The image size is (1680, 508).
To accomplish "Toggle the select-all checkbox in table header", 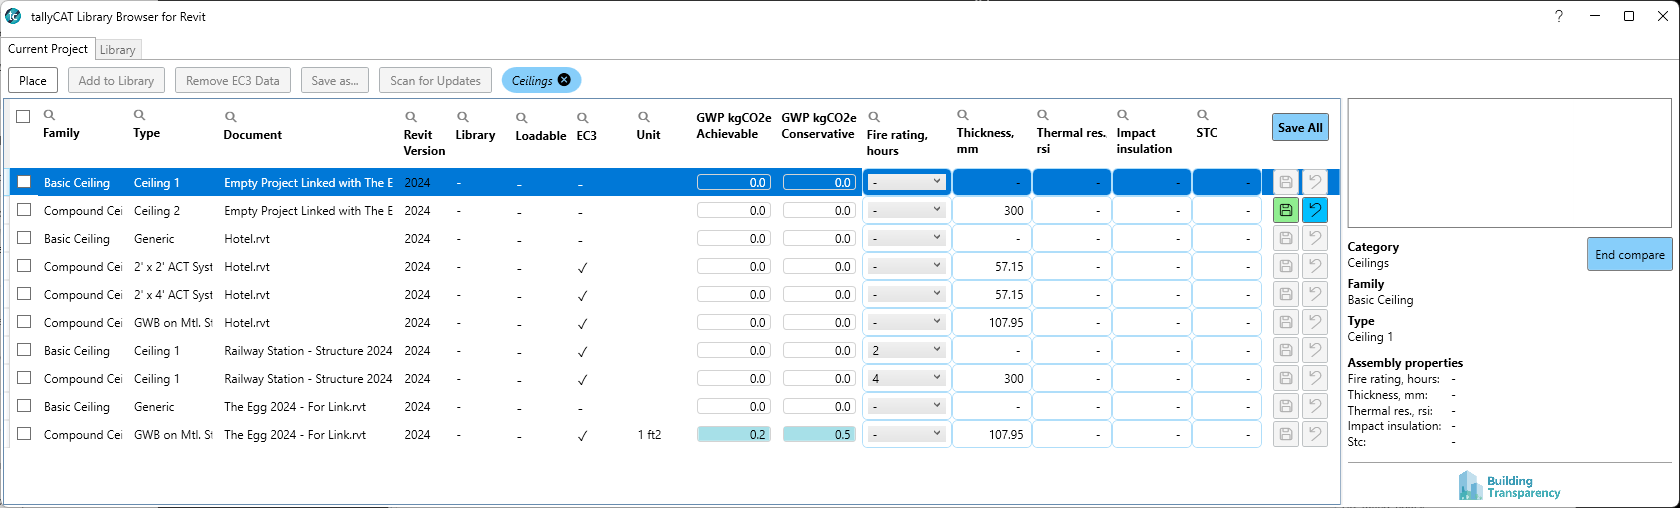I will 23,116.
